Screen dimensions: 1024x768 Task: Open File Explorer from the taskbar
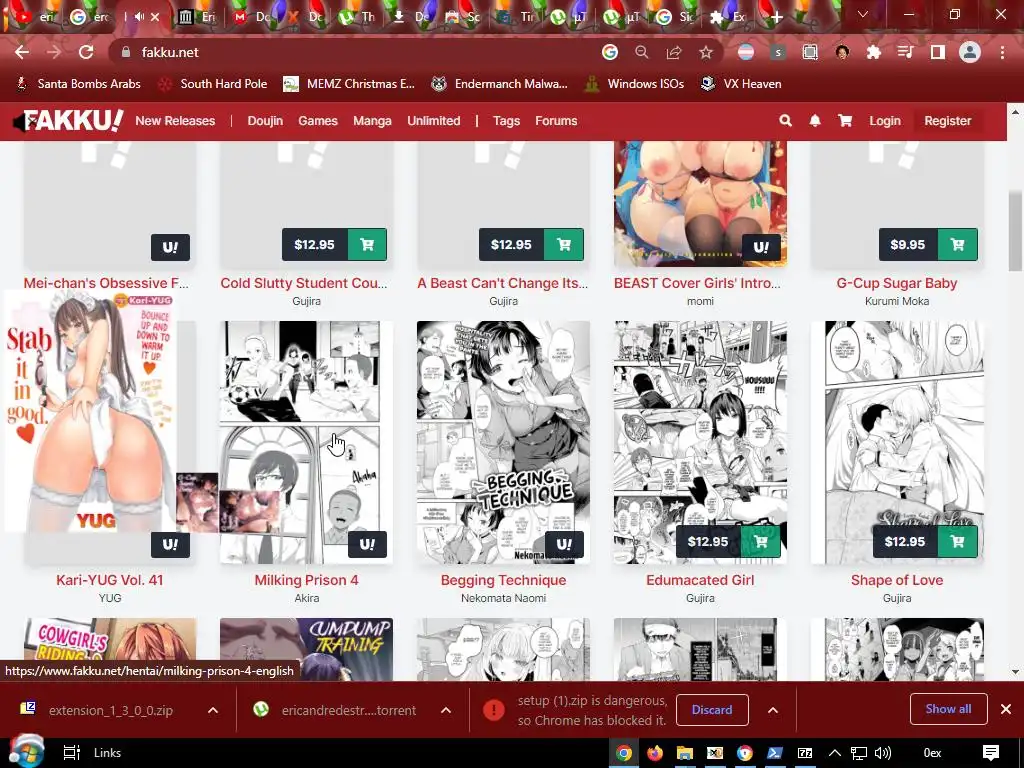click(x=685, y=753)
